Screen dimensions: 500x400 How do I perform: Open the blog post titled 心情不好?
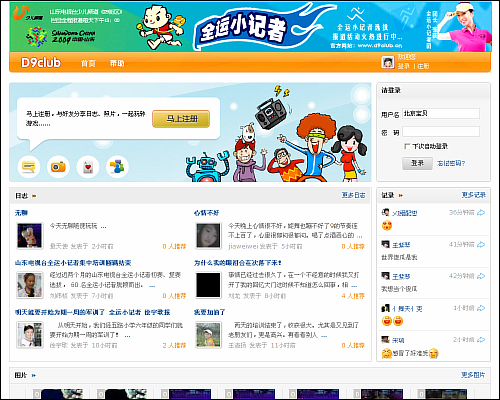click(x=206, y=213)
